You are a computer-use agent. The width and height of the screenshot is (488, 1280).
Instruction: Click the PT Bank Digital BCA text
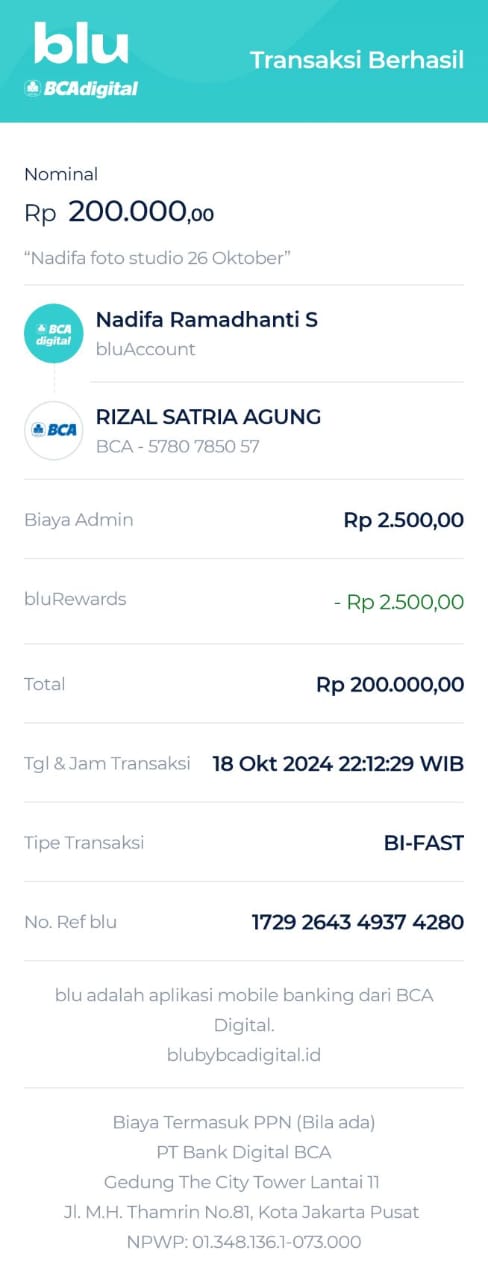coord(244,1152)
